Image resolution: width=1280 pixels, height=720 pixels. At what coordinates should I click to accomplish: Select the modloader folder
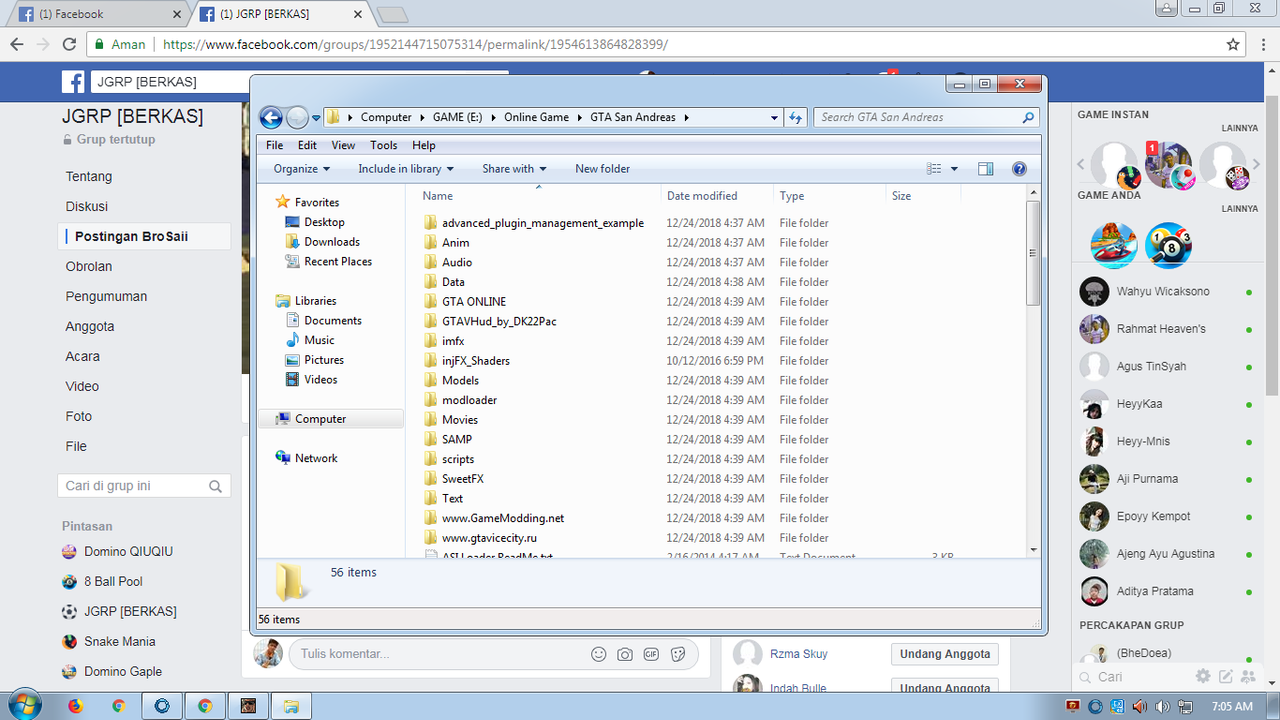pos(469,400)
